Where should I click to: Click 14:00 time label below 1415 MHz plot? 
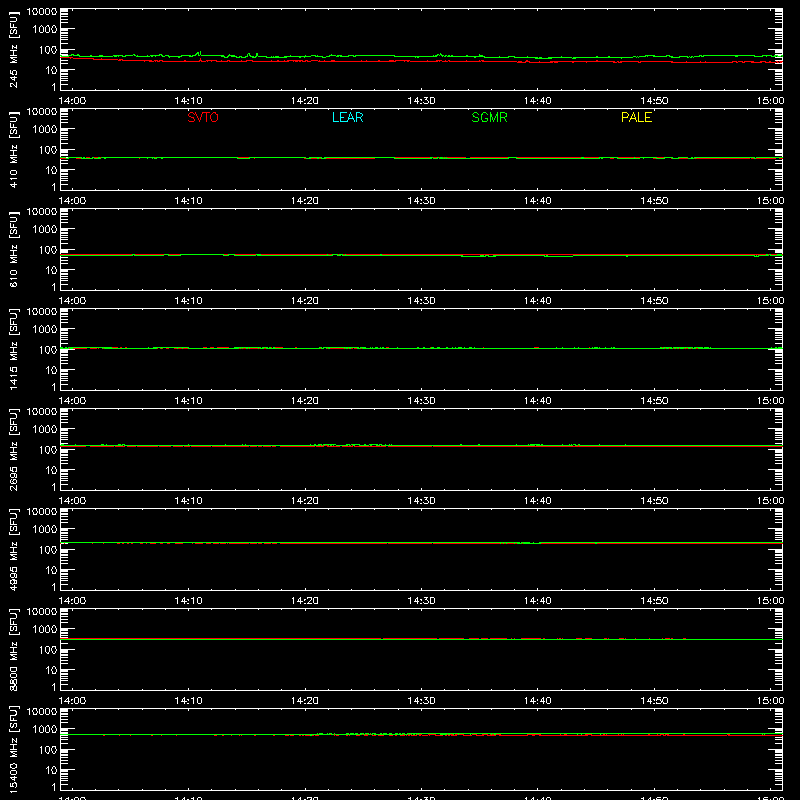point(72,401)
